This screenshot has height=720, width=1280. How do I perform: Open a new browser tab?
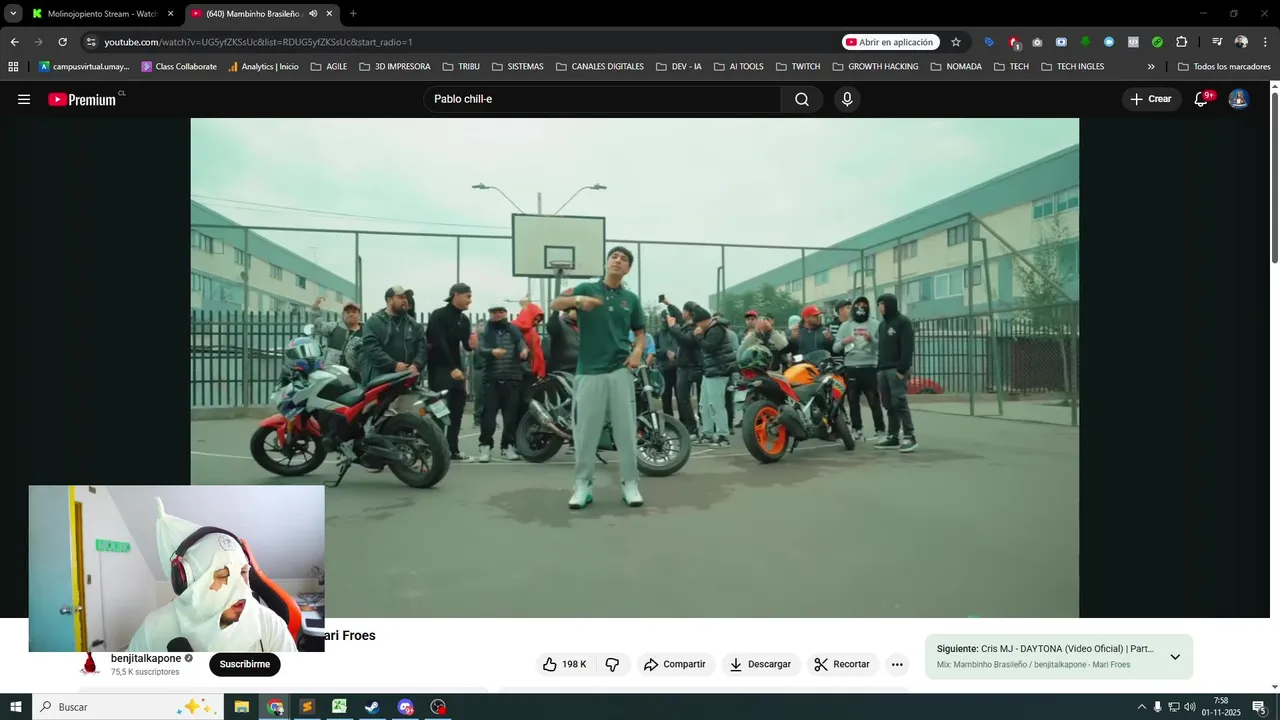coord(353,14)
